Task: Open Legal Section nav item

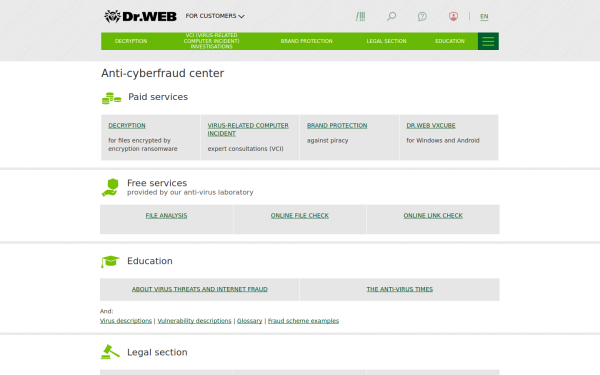Action: pos(386,41)
